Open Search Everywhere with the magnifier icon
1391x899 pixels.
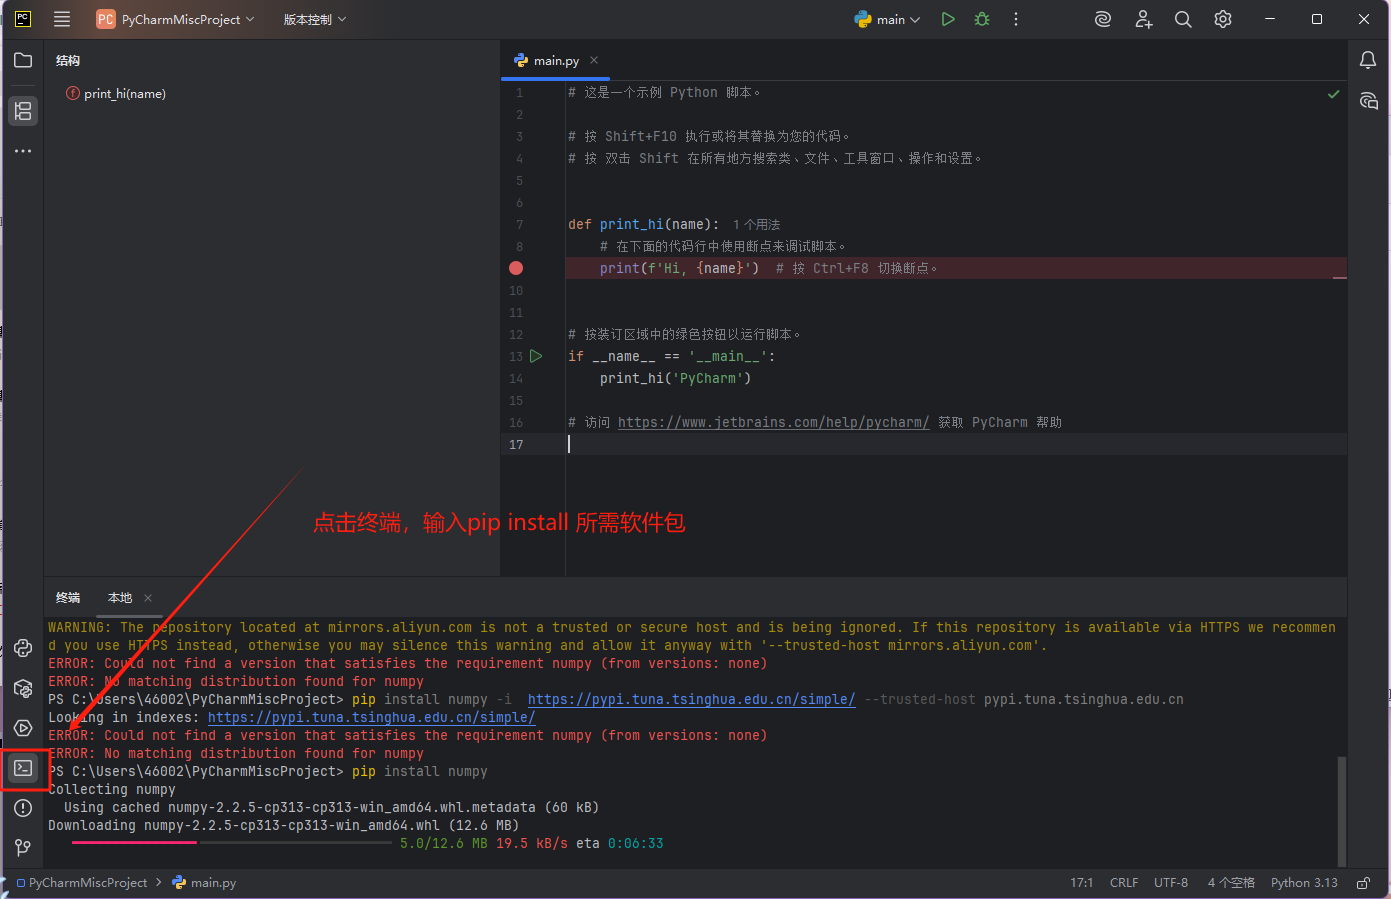pyautogui.click(x=1183, y=18)
